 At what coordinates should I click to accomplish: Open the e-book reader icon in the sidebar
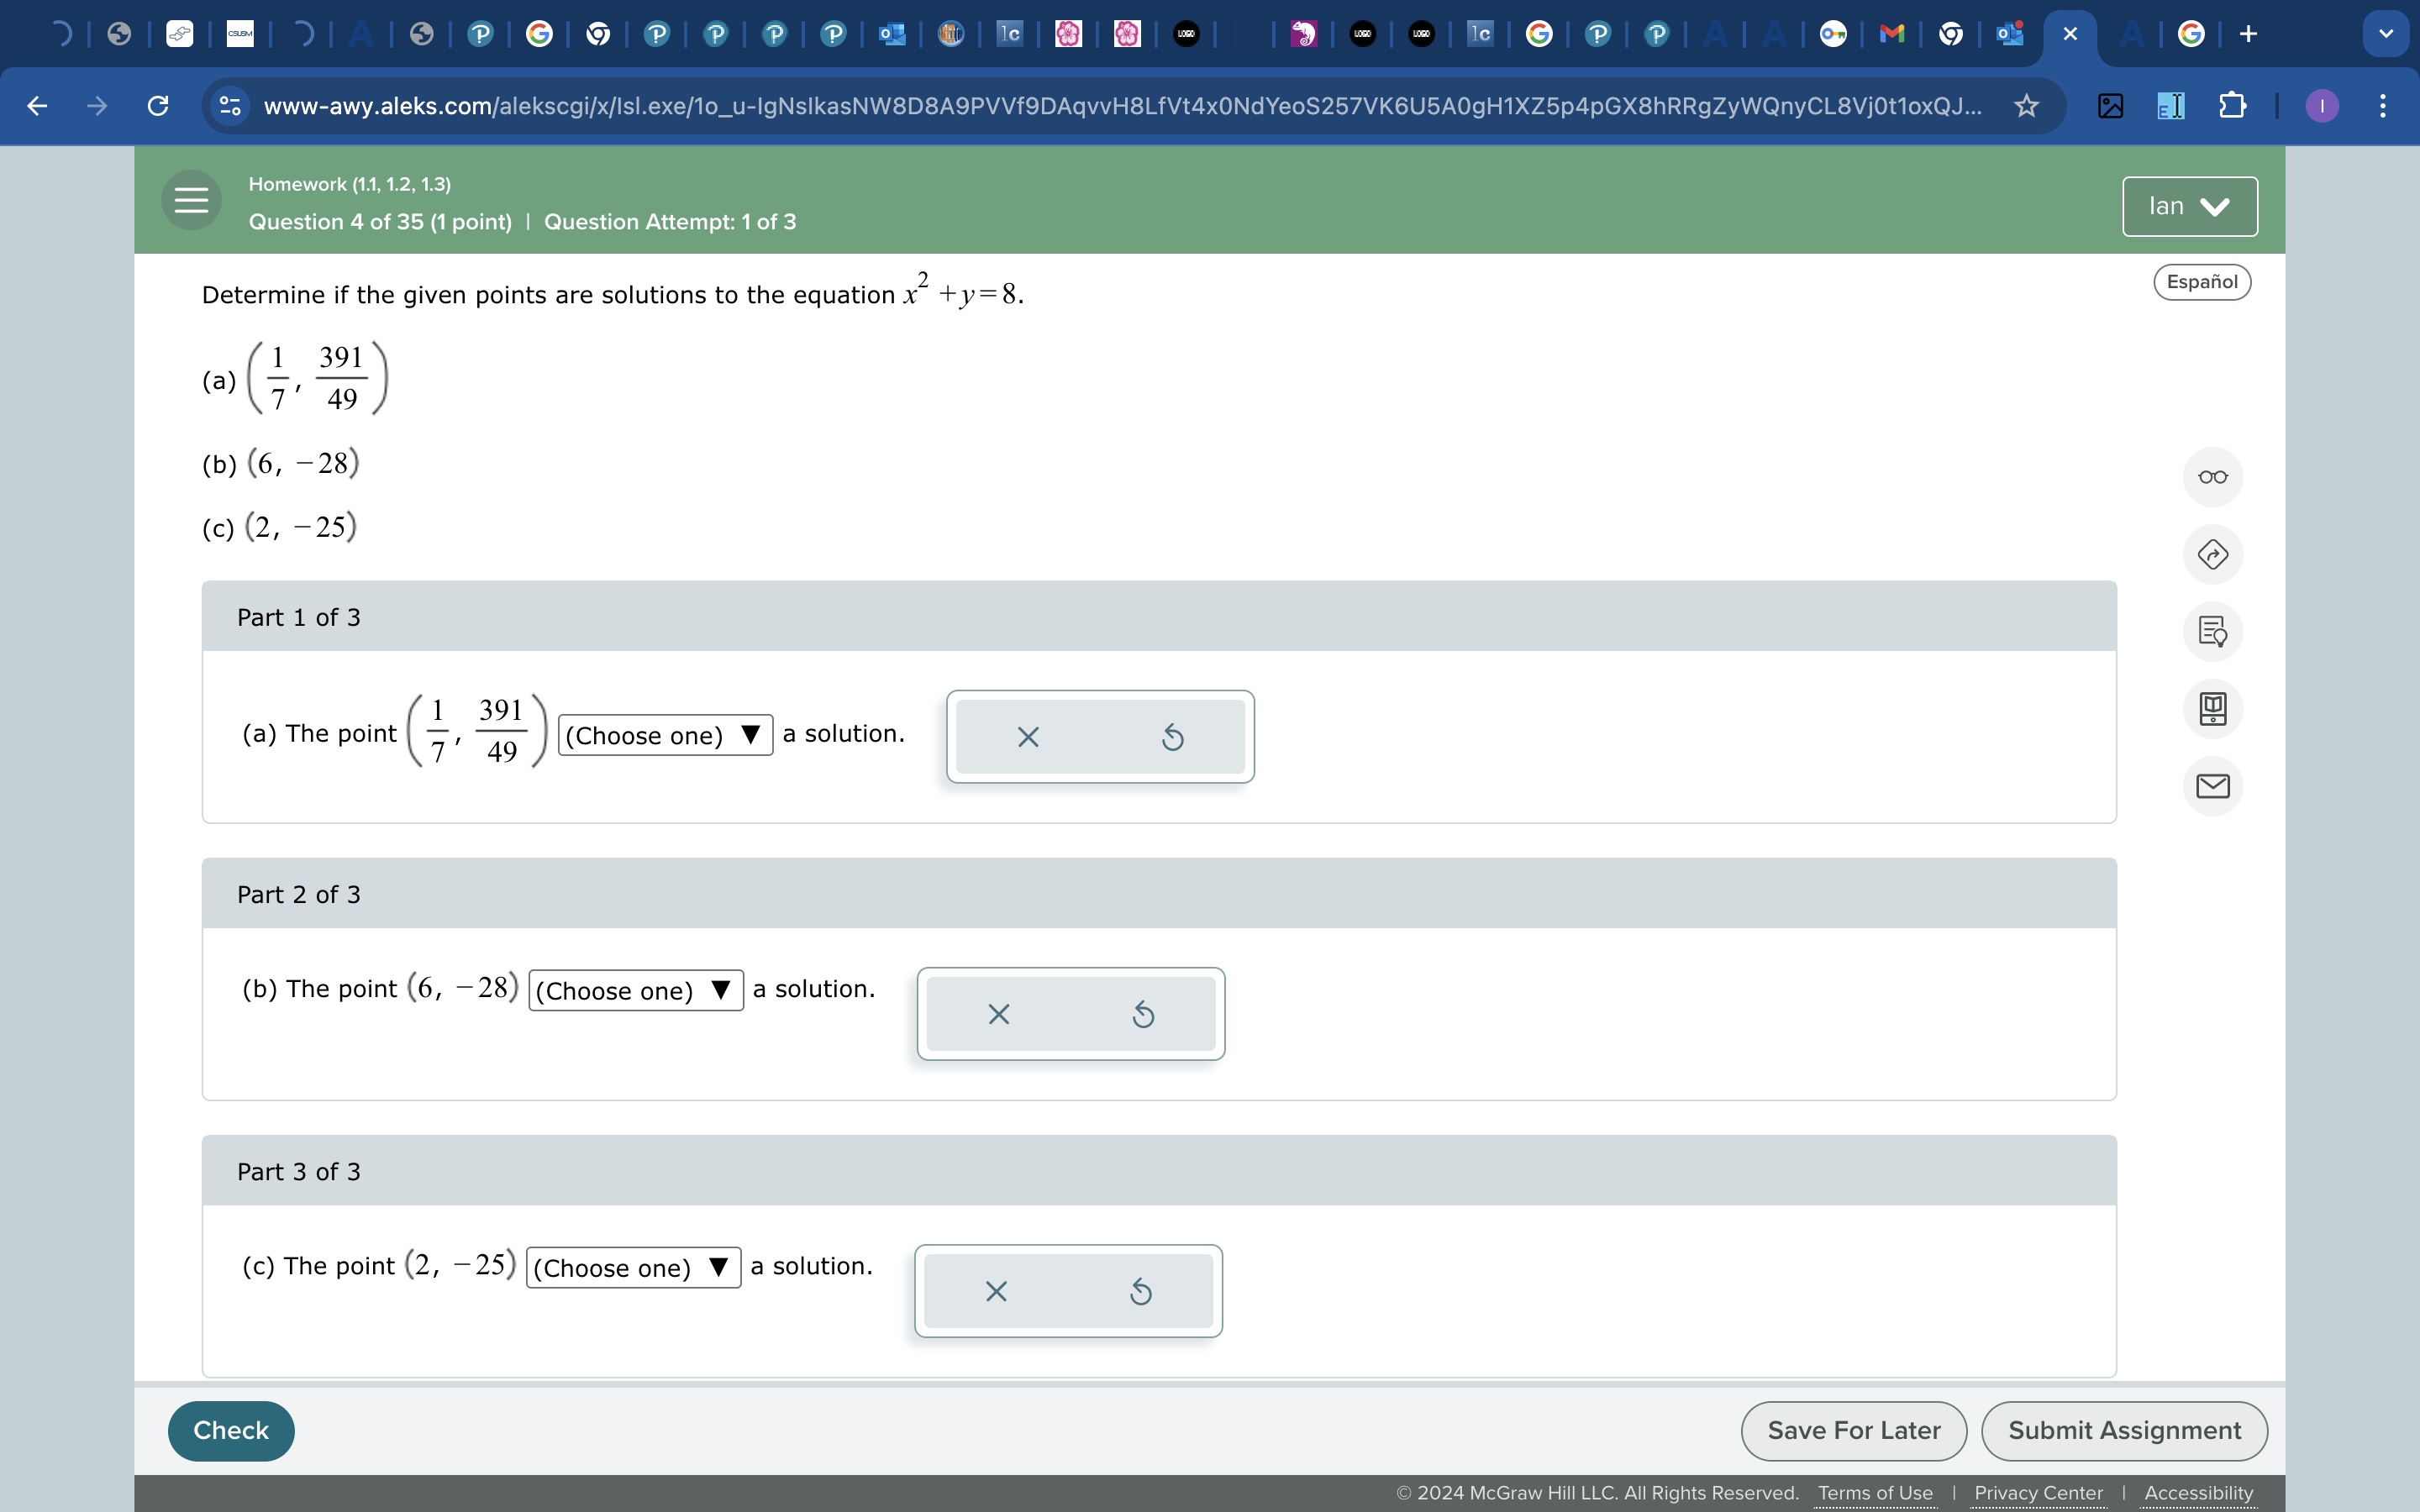tap(2213, 709)
